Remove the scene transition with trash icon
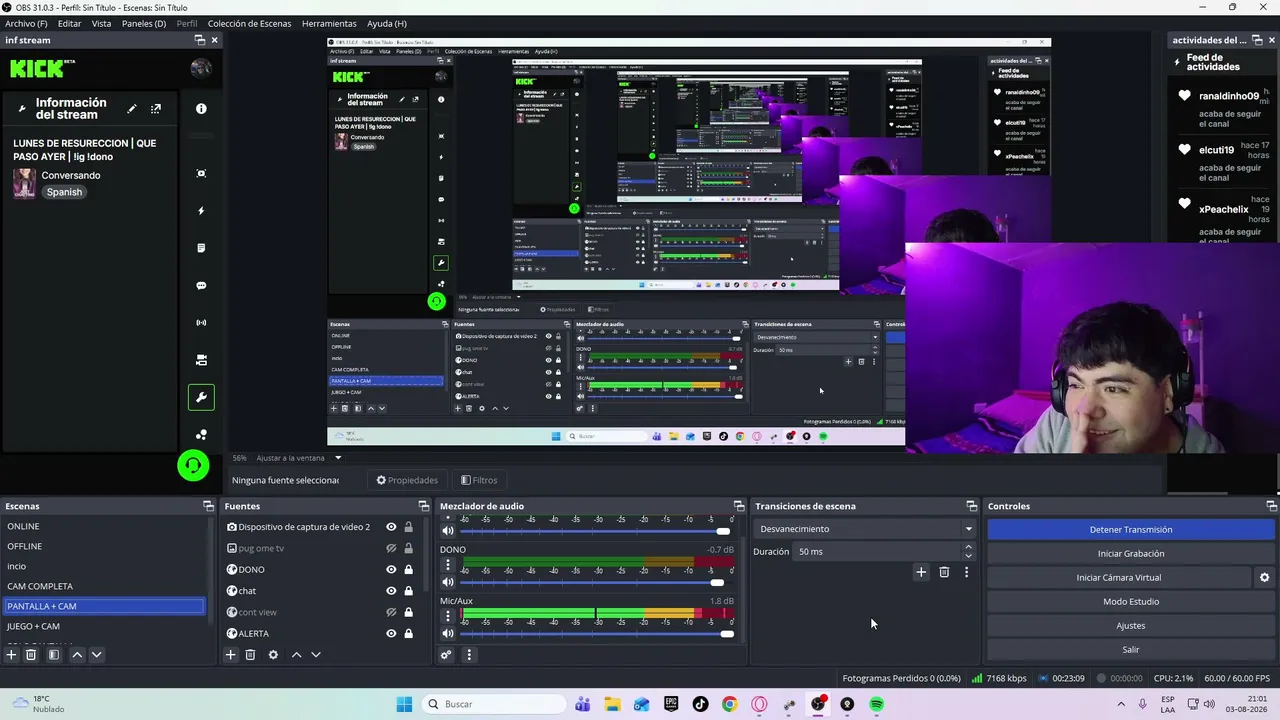Image resolution: width=1280 pixels, height=720 pixels. coord(944,572)
